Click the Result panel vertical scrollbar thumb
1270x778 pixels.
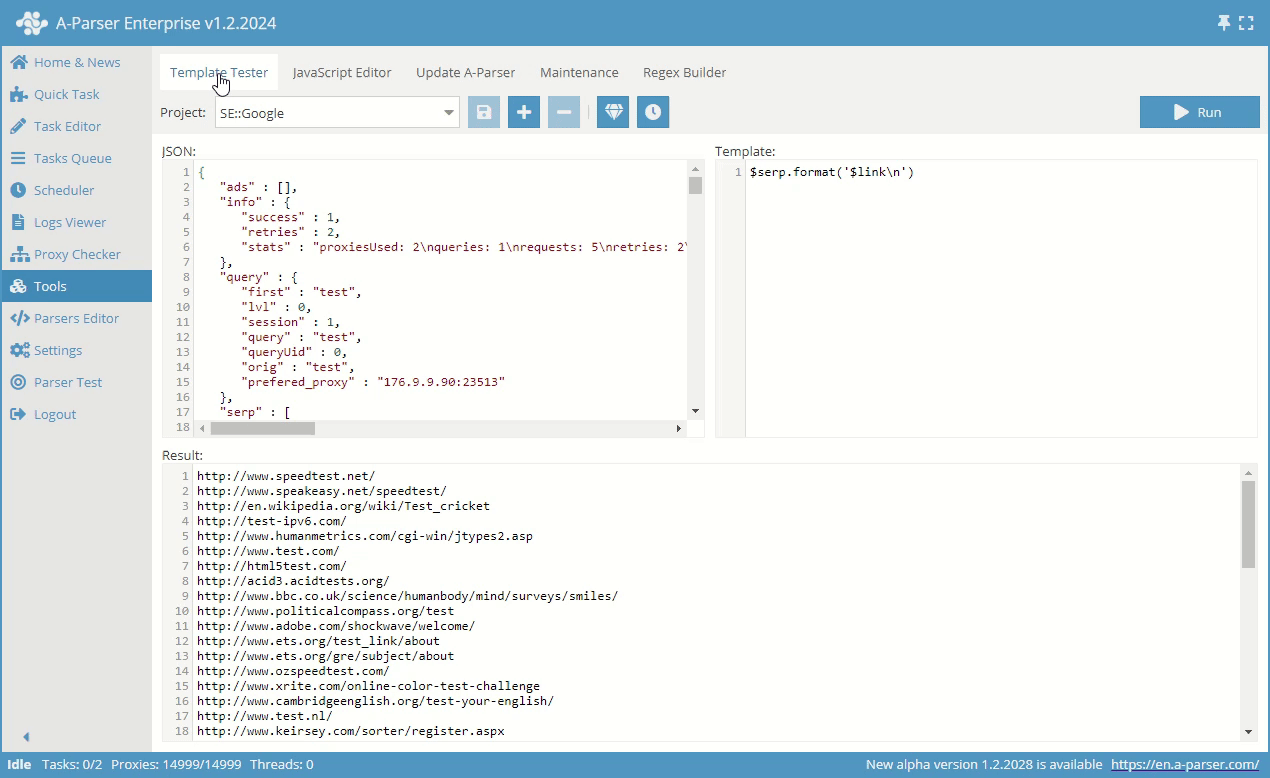(1248, 525)
